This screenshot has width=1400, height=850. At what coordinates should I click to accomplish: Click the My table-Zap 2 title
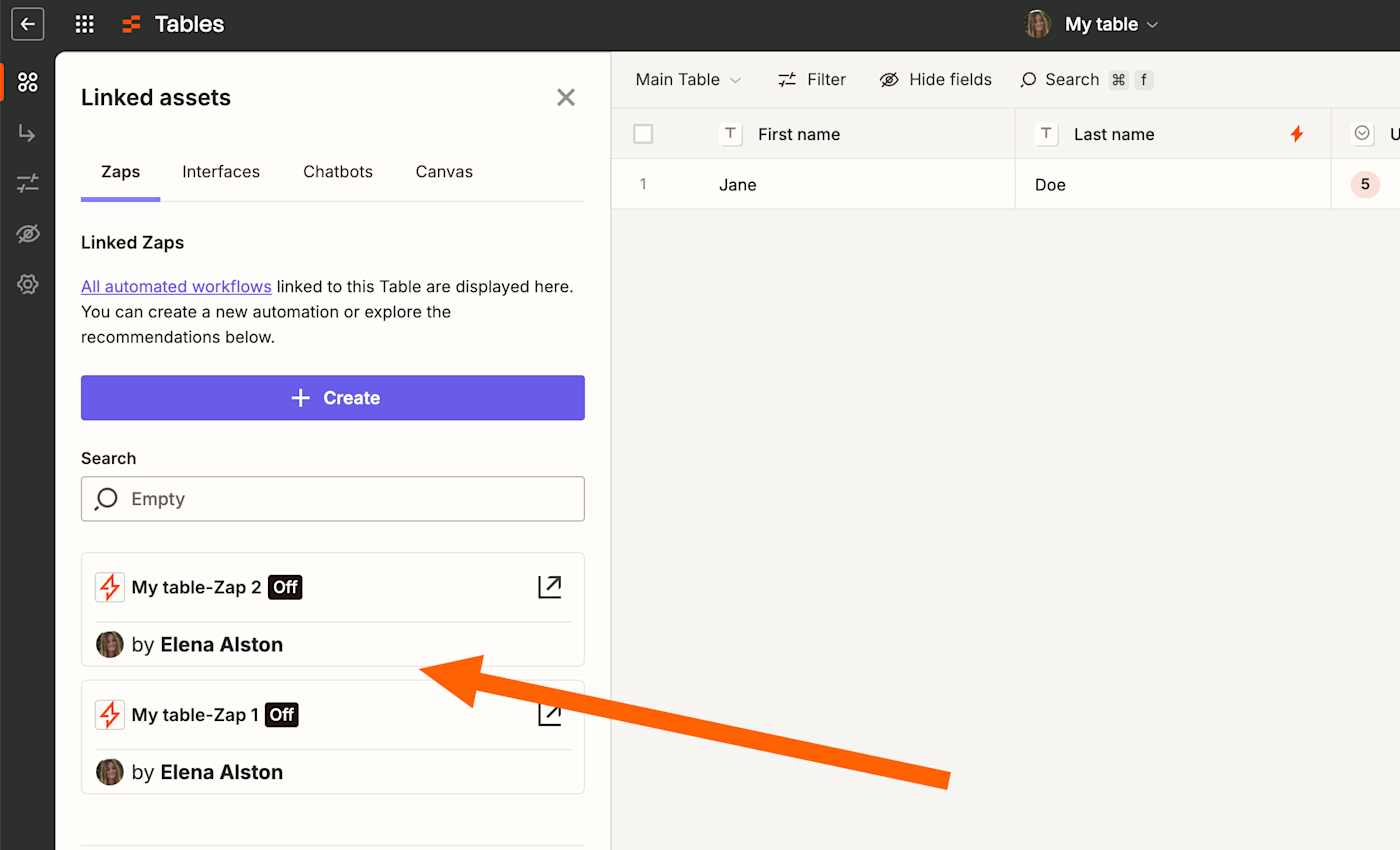pos(196,587)
